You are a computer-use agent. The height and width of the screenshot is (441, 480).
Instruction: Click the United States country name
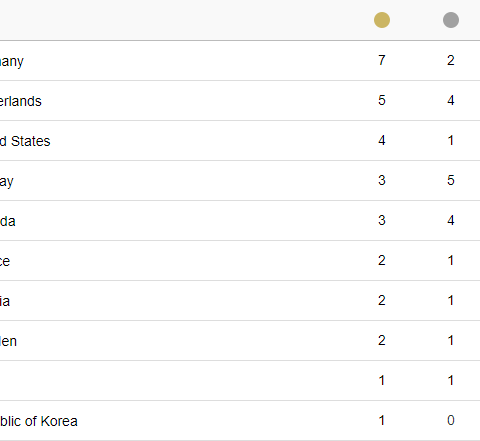pyautogui.click(x=25, y=141)
